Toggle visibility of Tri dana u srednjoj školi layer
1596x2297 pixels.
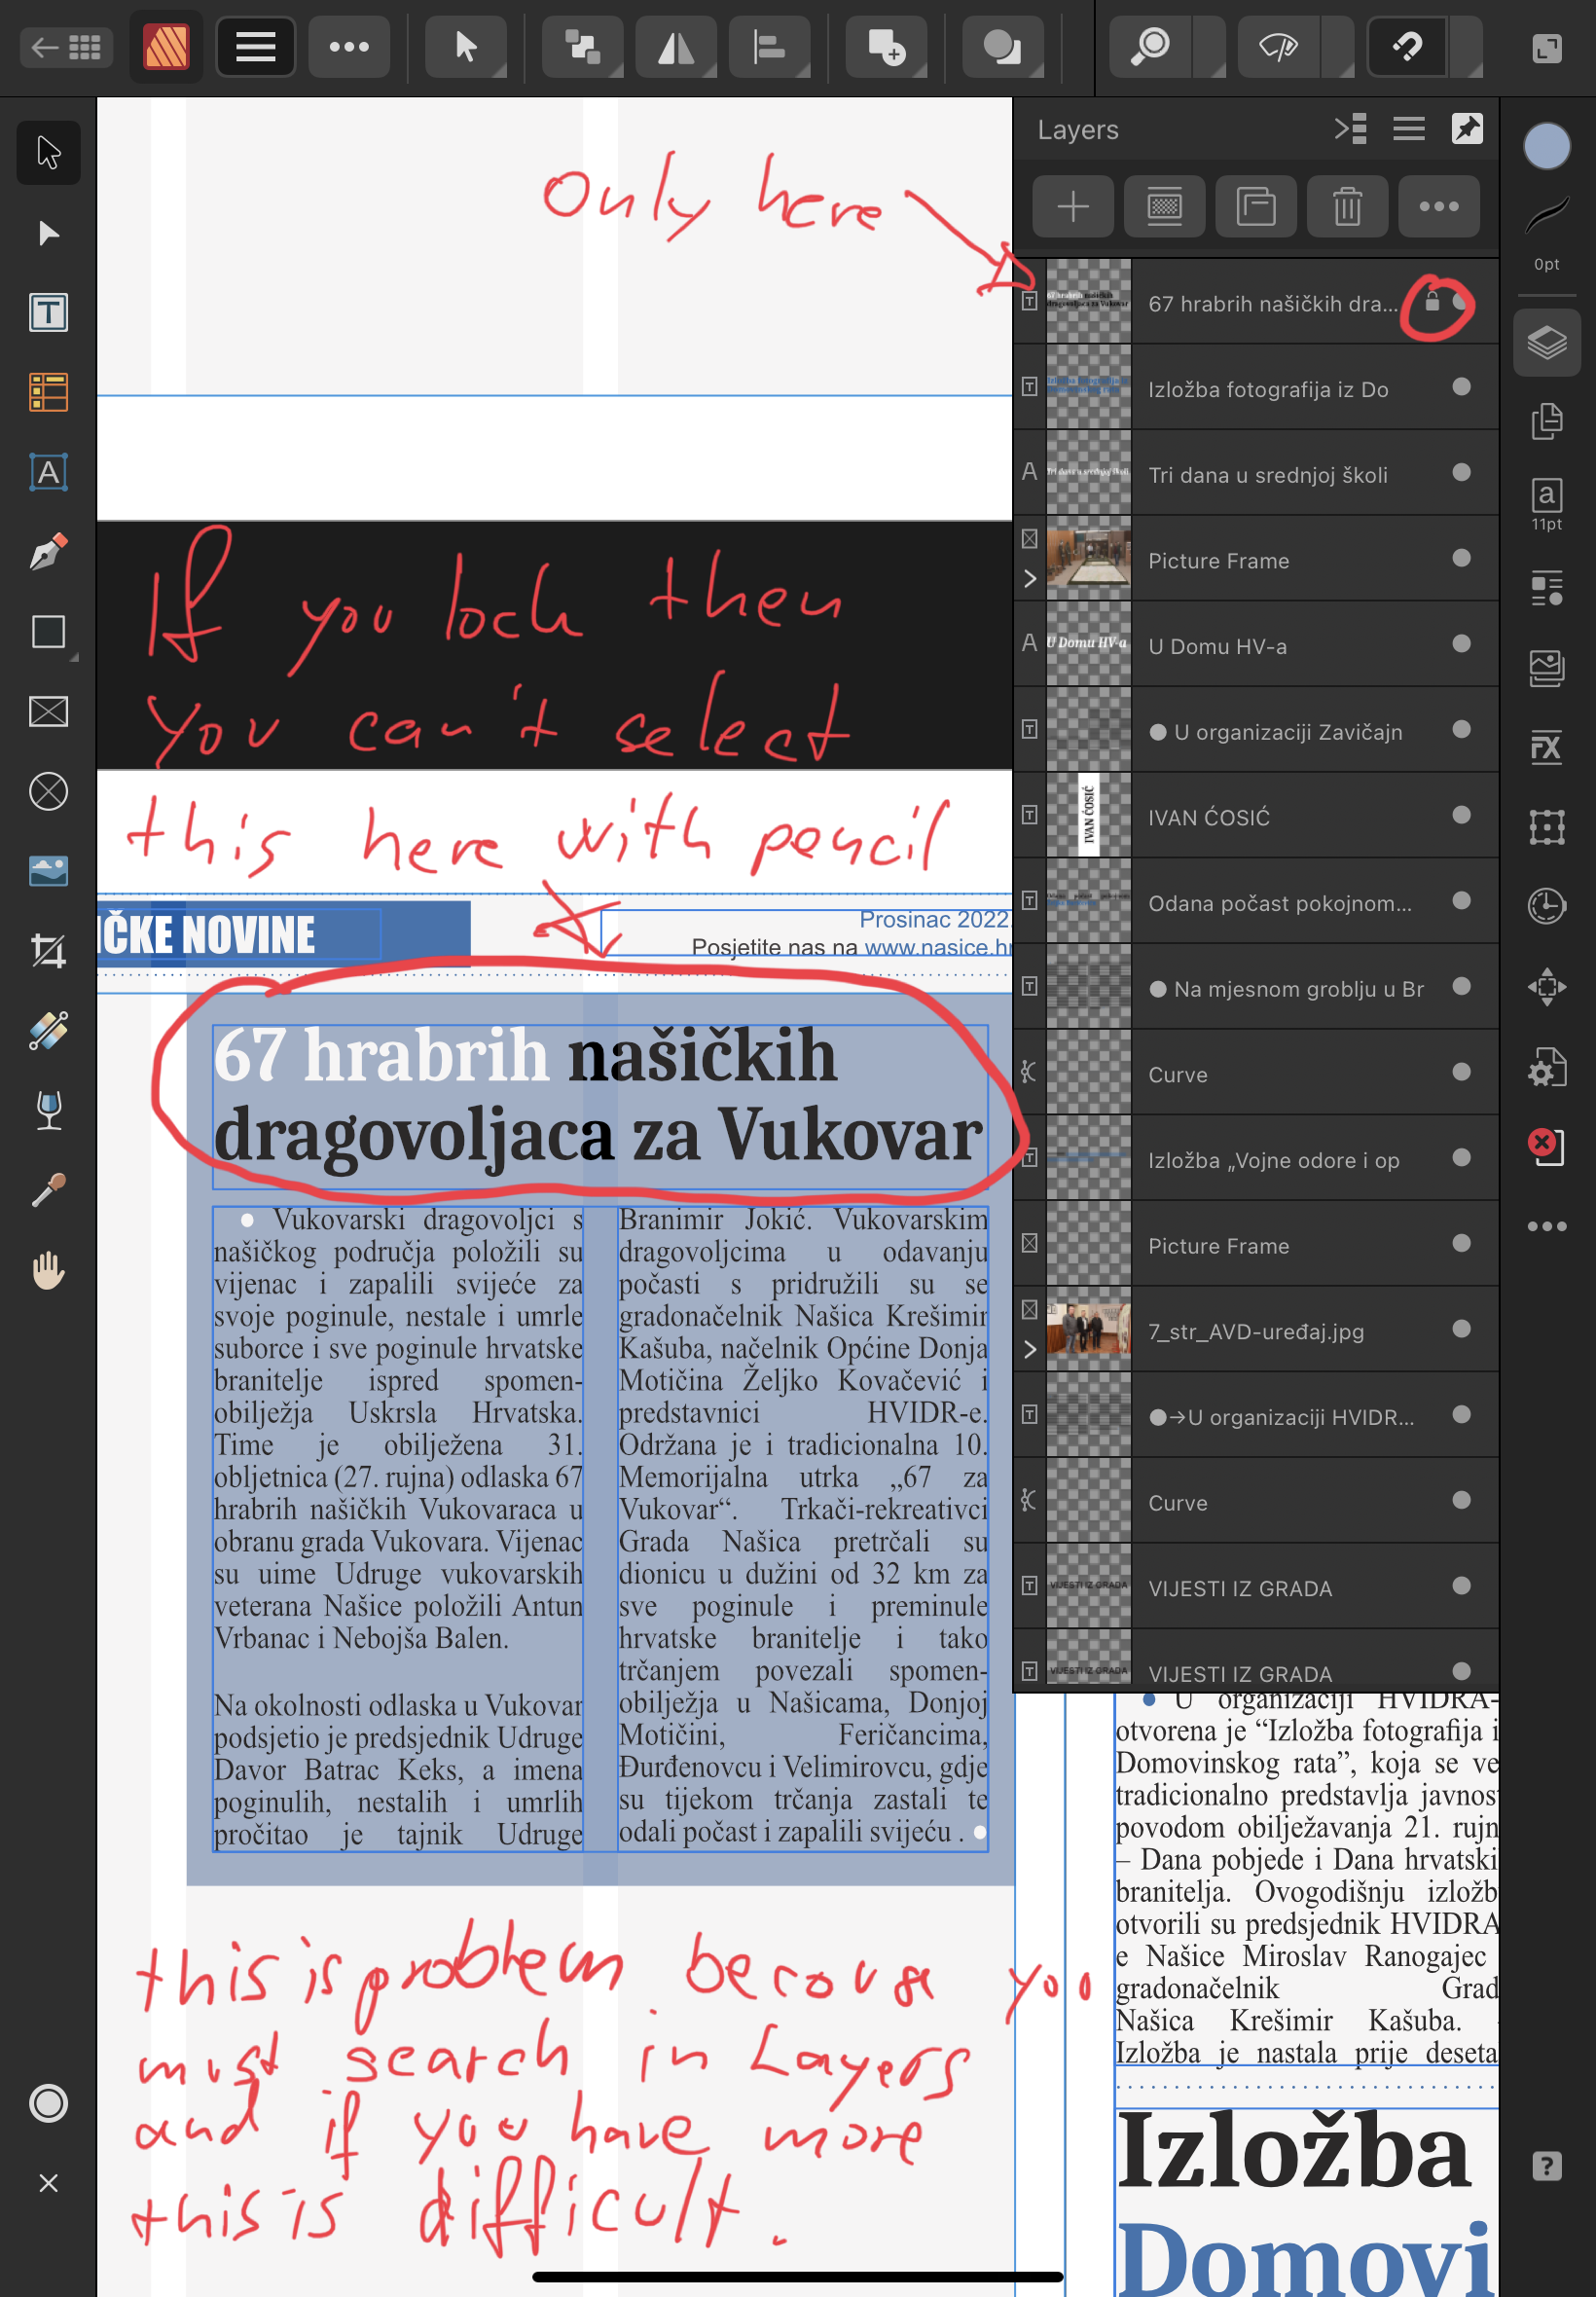[x=1461, y=472]
